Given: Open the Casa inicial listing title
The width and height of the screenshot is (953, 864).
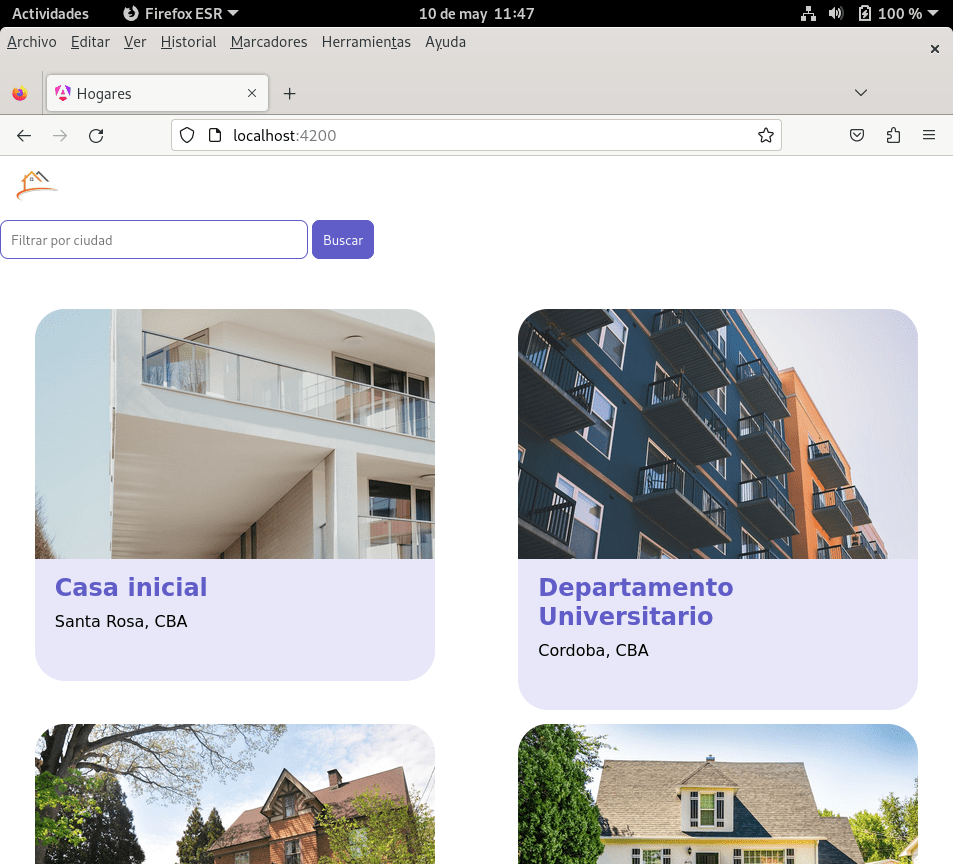Looking at the screenshot, I should [x=131, y=587].
